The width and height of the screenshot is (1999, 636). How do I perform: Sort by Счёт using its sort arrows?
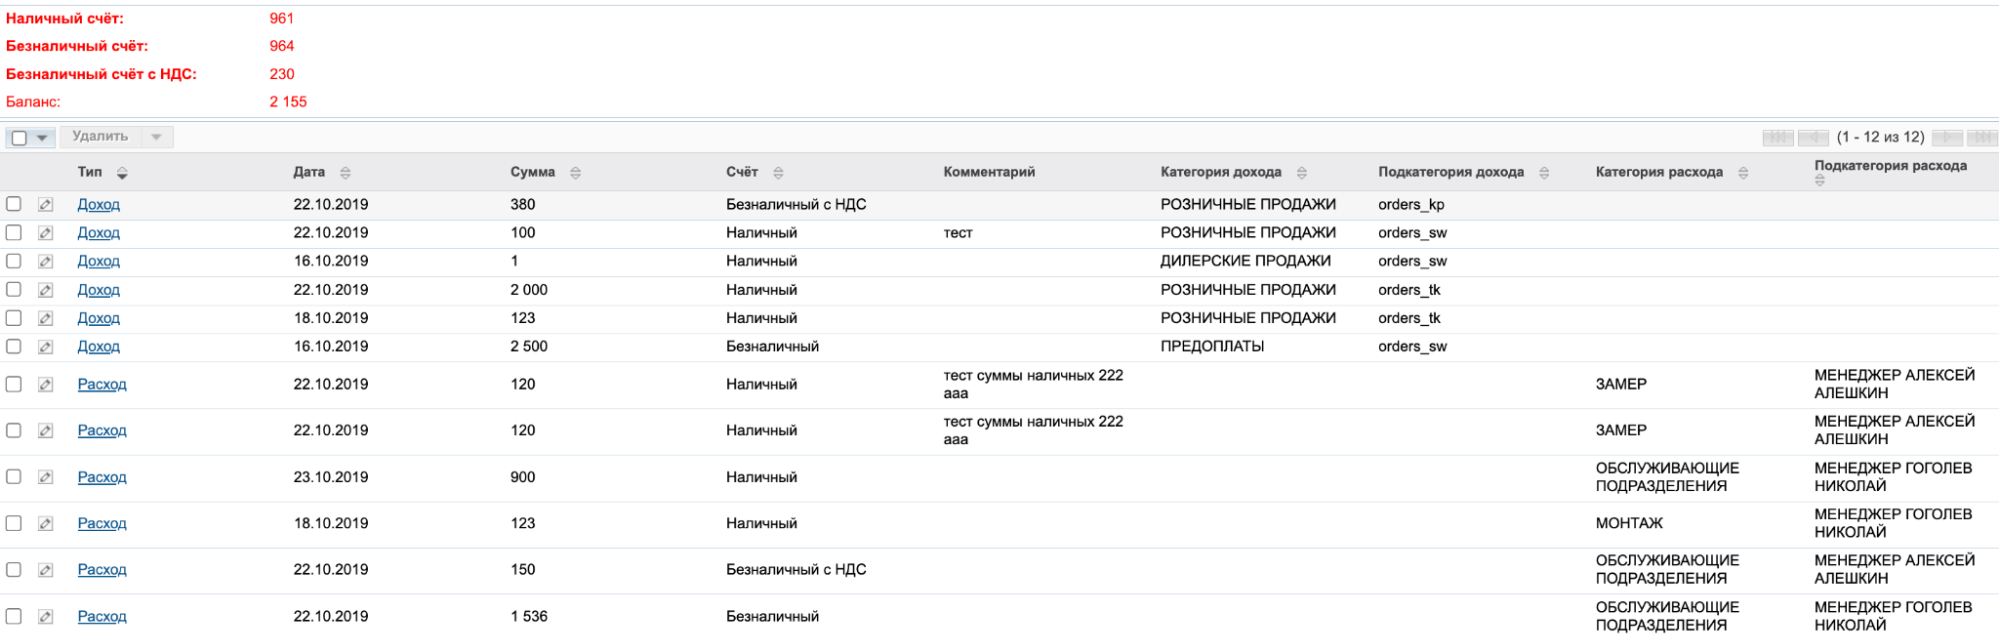coord(778,173)
